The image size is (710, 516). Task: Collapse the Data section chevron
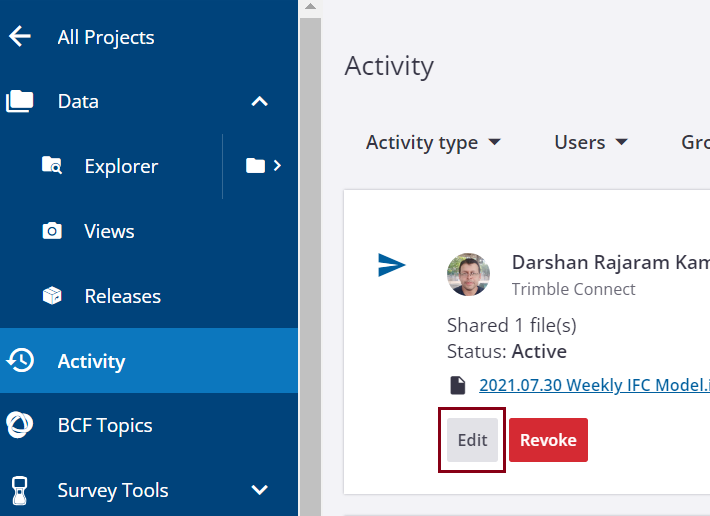pos(259,101)
